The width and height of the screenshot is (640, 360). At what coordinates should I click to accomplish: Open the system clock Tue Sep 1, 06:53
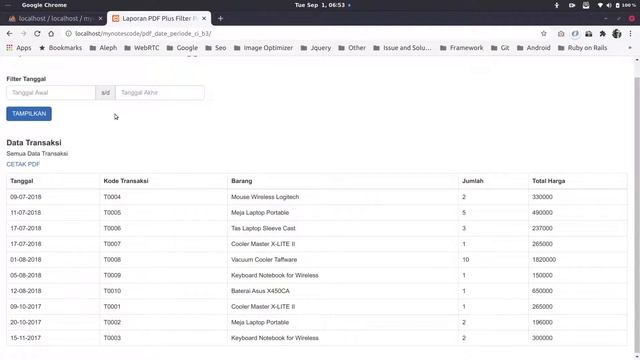pyautogui.click(x=320, y=5)
